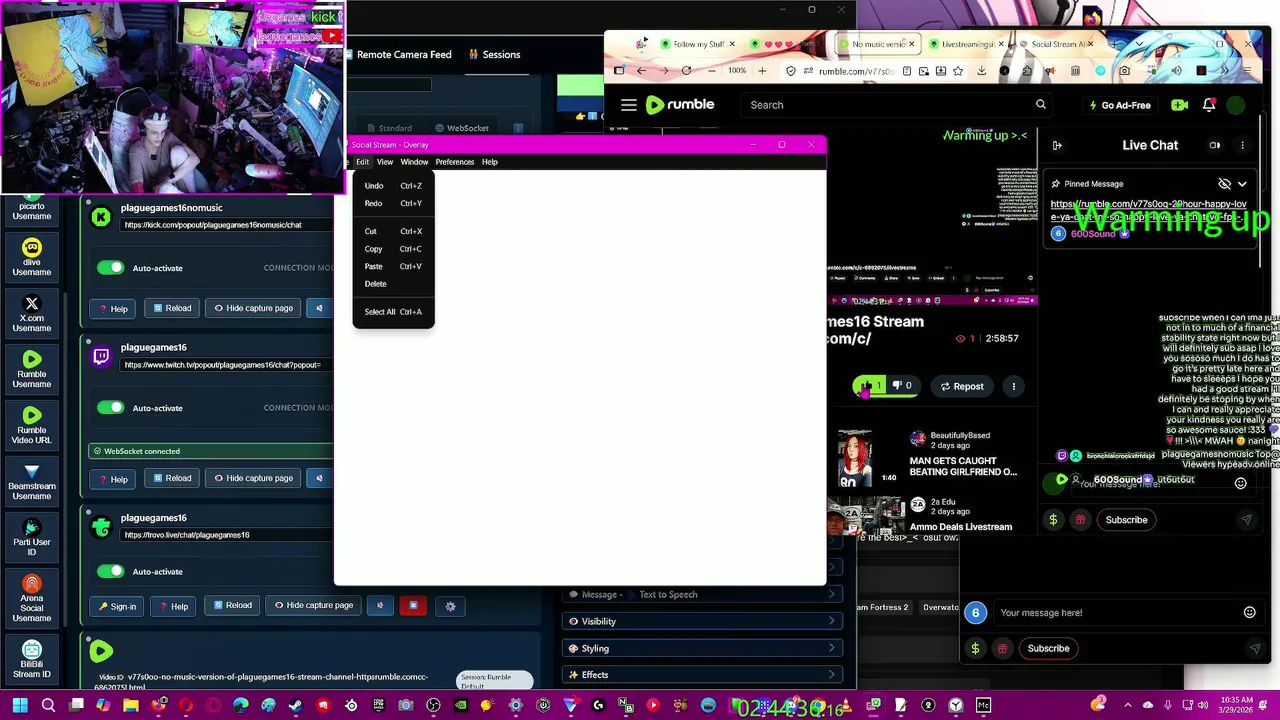
Task: Collapse Live Chat panel with arrow icon
Action: [x=1057, y=145]
